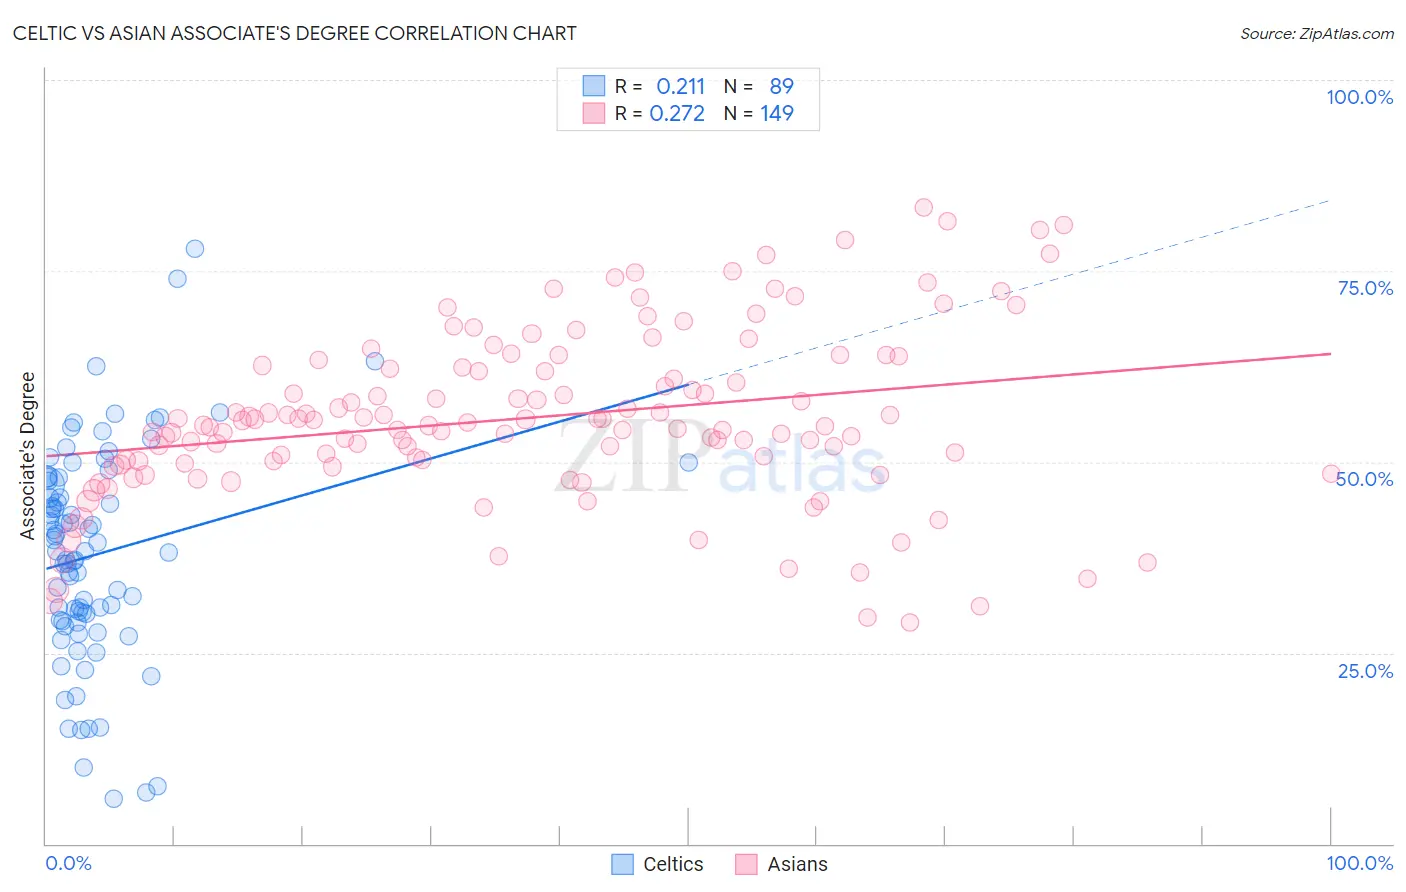Viewport: 1406px width, 892px height.
Task: Click the 100.0% y-axis label
Action: (x=1359, y=97)
